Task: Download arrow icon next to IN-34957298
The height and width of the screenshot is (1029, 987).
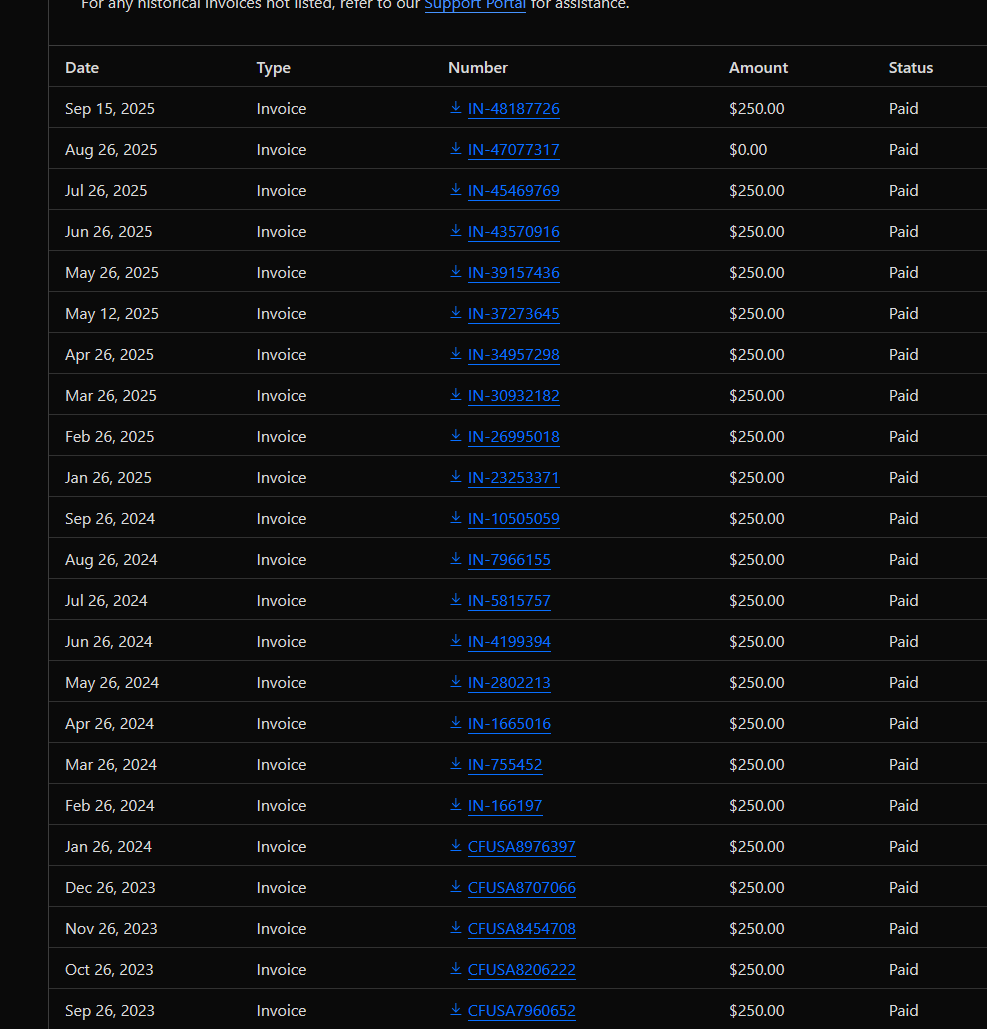Action: pyautogui.click(x=455, y=354)
